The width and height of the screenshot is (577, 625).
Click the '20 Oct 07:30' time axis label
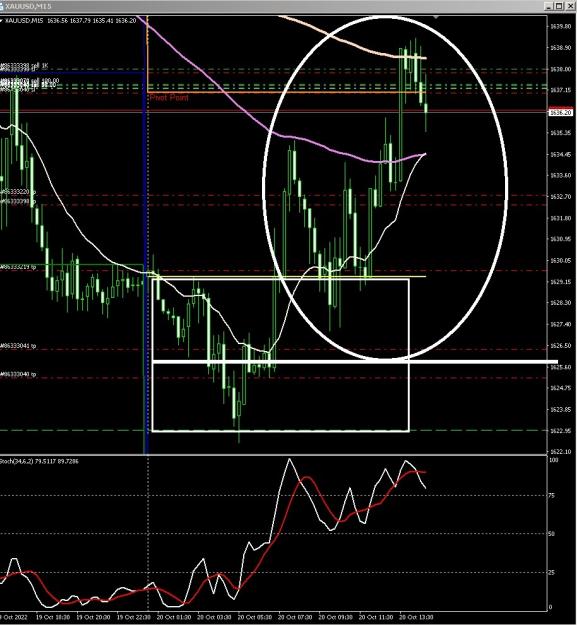[295, 617]
